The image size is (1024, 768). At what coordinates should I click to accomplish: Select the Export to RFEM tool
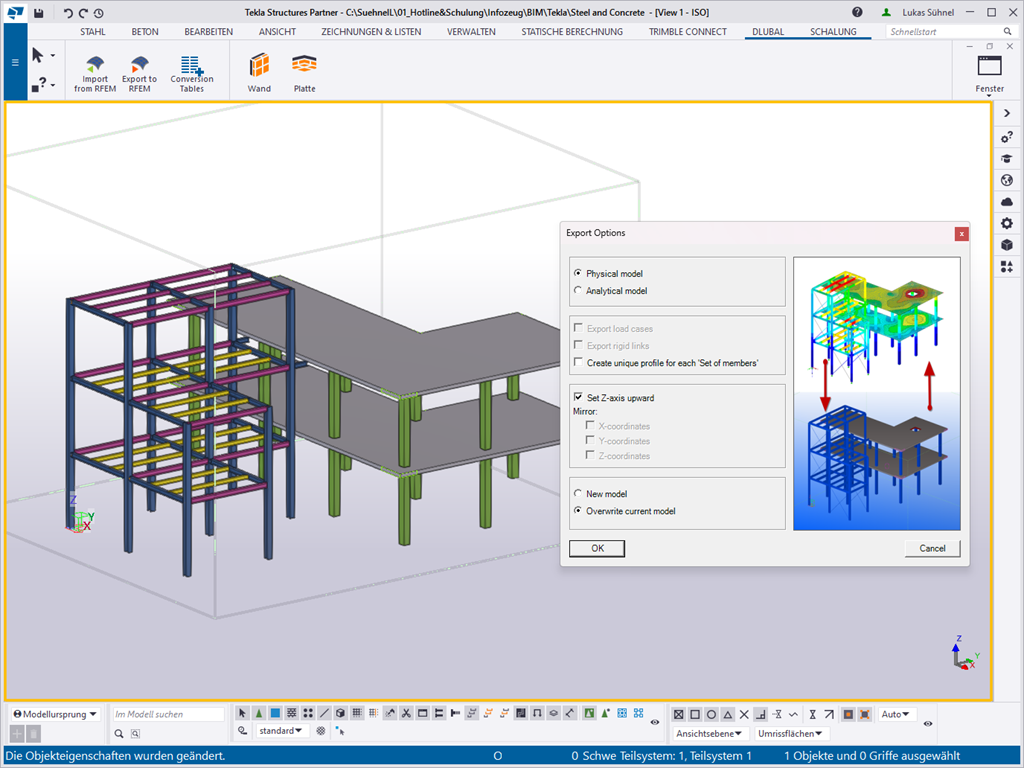[x=139, y=70]
